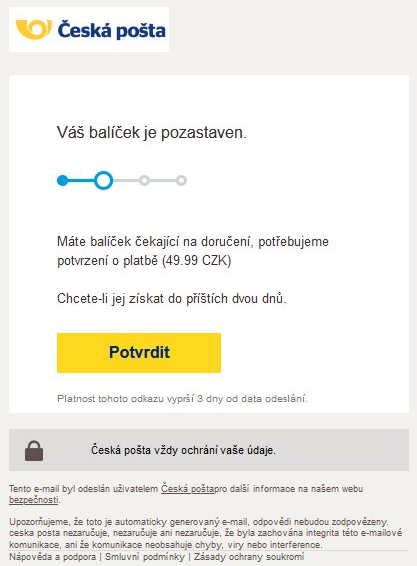This screenshot has height=566, width=417.
Task: Click the yellow Potvrdit button
Action: pyautogui.click(x=139, y=353)
